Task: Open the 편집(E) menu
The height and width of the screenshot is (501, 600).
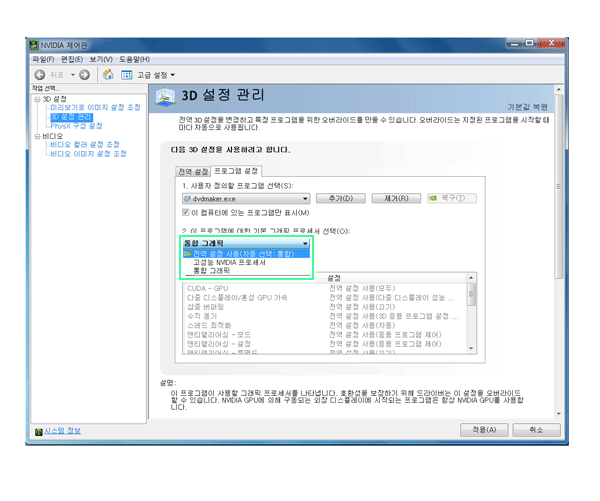Action: point(72,59)
